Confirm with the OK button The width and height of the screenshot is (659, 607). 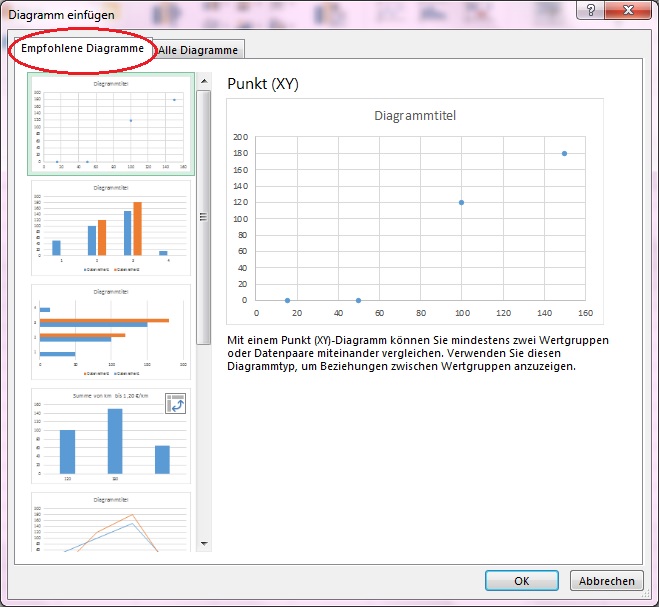coord(521,581)
